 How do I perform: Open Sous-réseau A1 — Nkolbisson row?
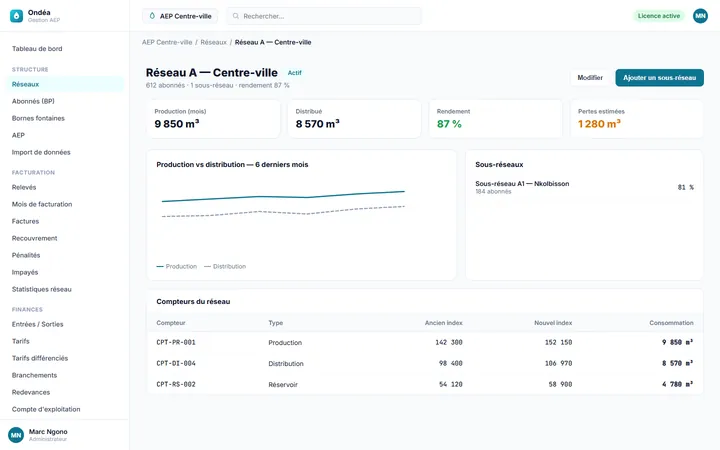584,187
